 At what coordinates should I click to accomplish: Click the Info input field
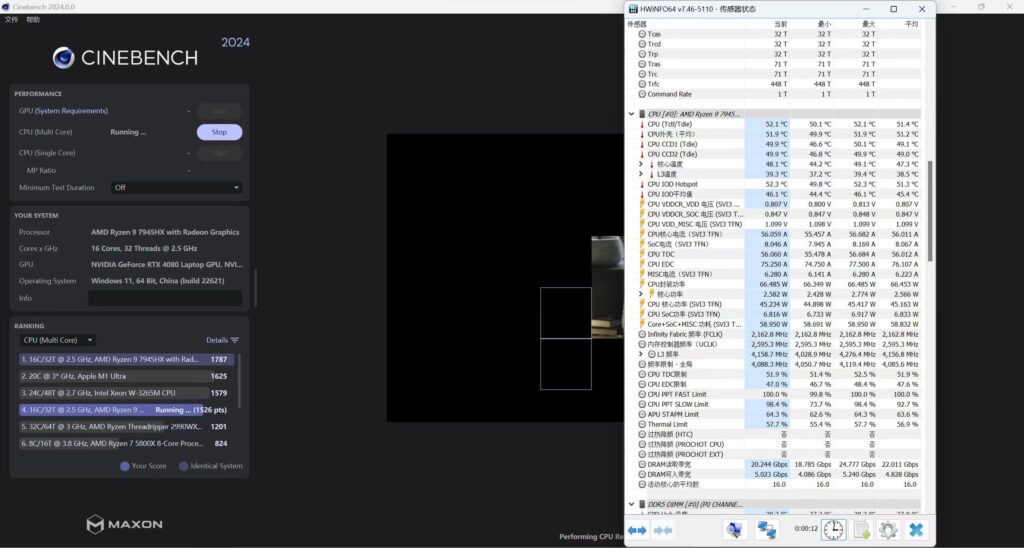(165, 298)
